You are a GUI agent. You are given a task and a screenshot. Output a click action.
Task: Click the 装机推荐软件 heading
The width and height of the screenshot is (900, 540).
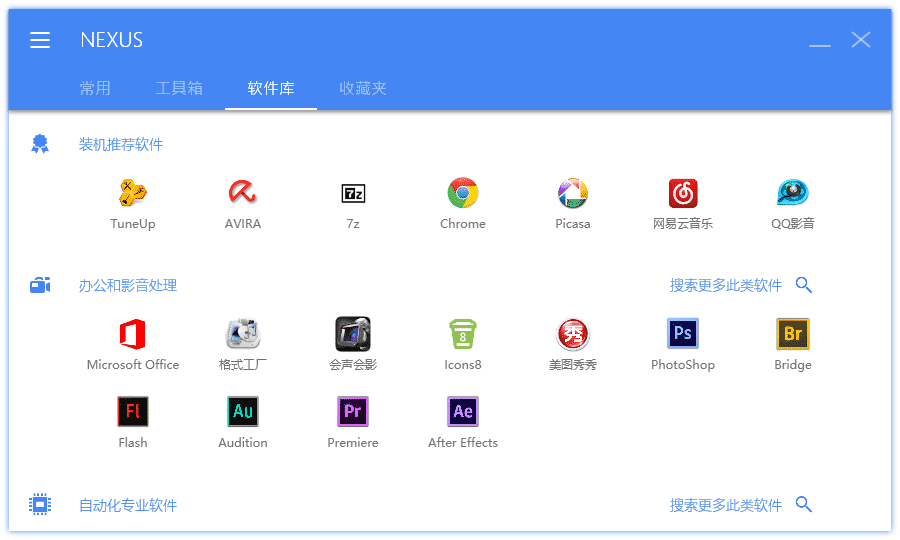click(x=121, y=144)
